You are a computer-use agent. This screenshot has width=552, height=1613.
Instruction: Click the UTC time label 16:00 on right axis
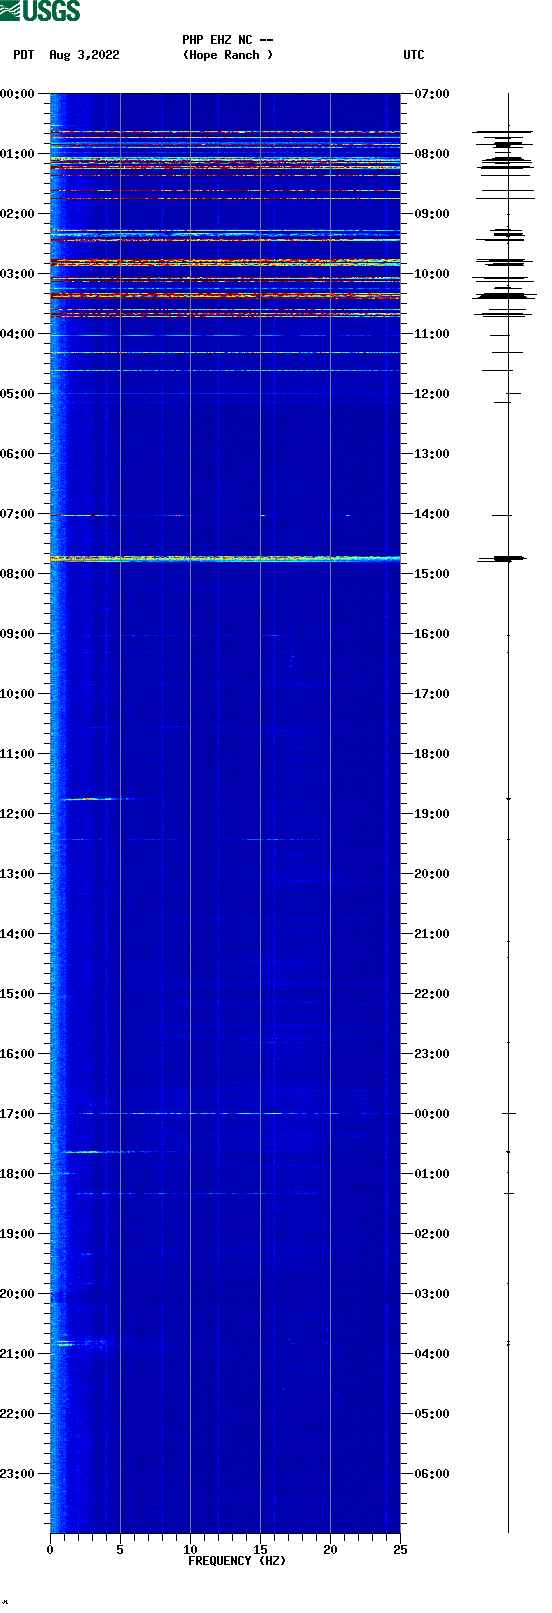pos(432,634)
